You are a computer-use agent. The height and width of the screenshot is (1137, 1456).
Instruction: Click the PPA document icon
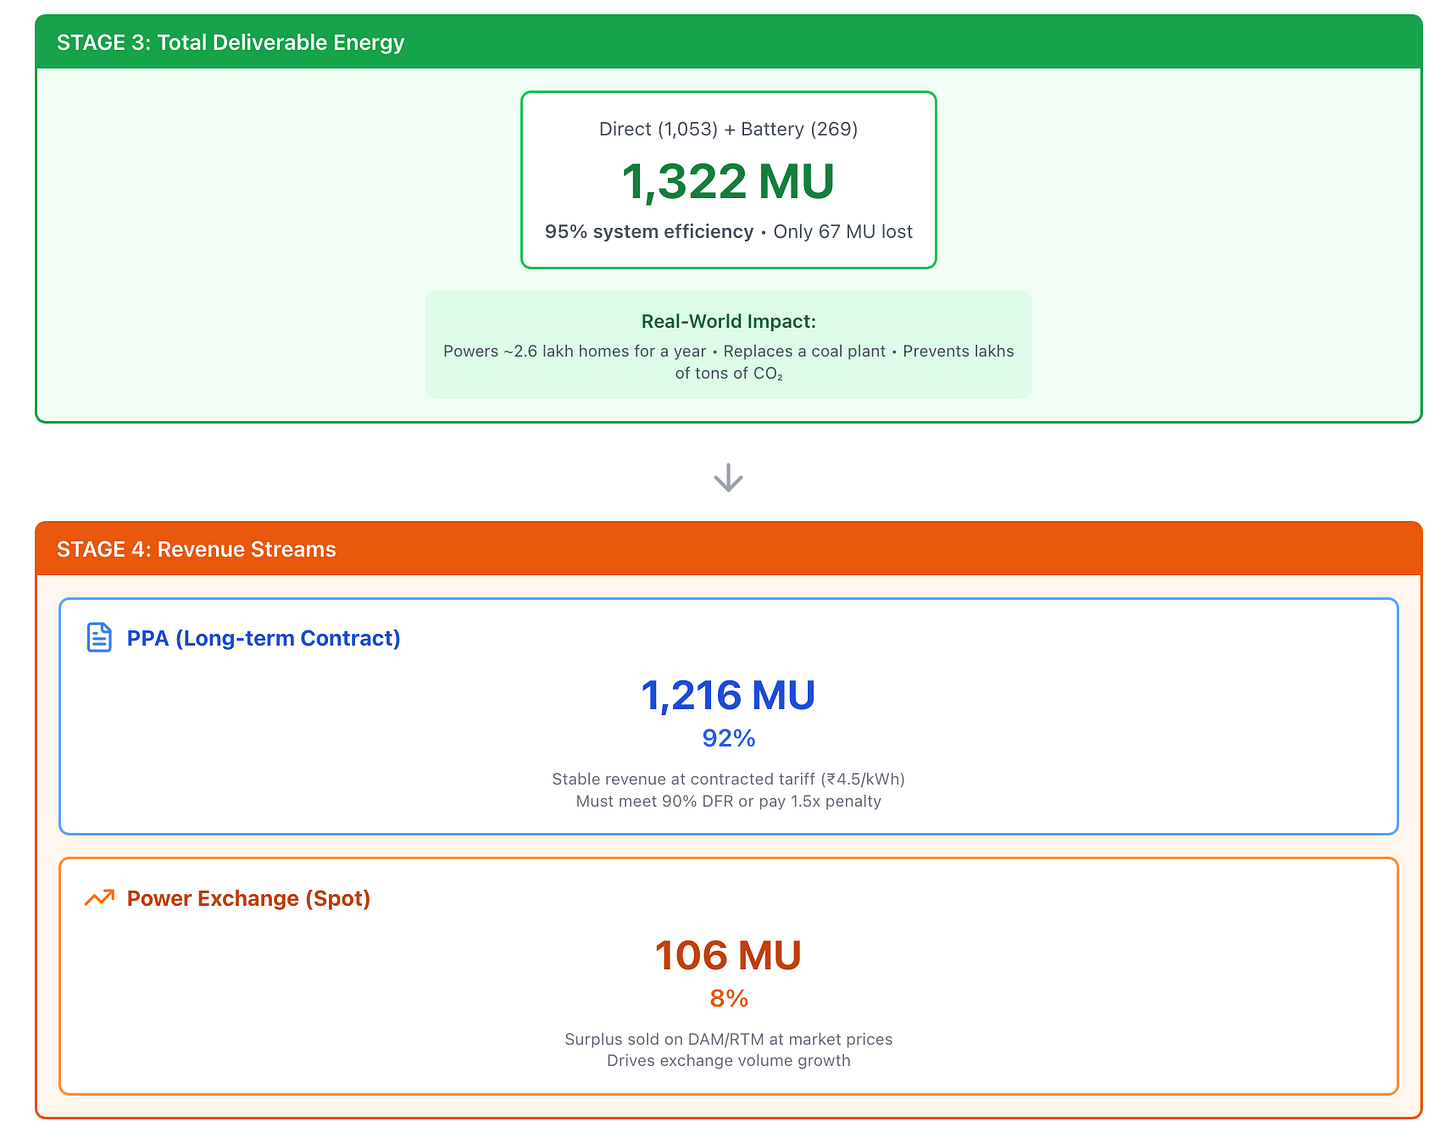[x=99, y=638]
